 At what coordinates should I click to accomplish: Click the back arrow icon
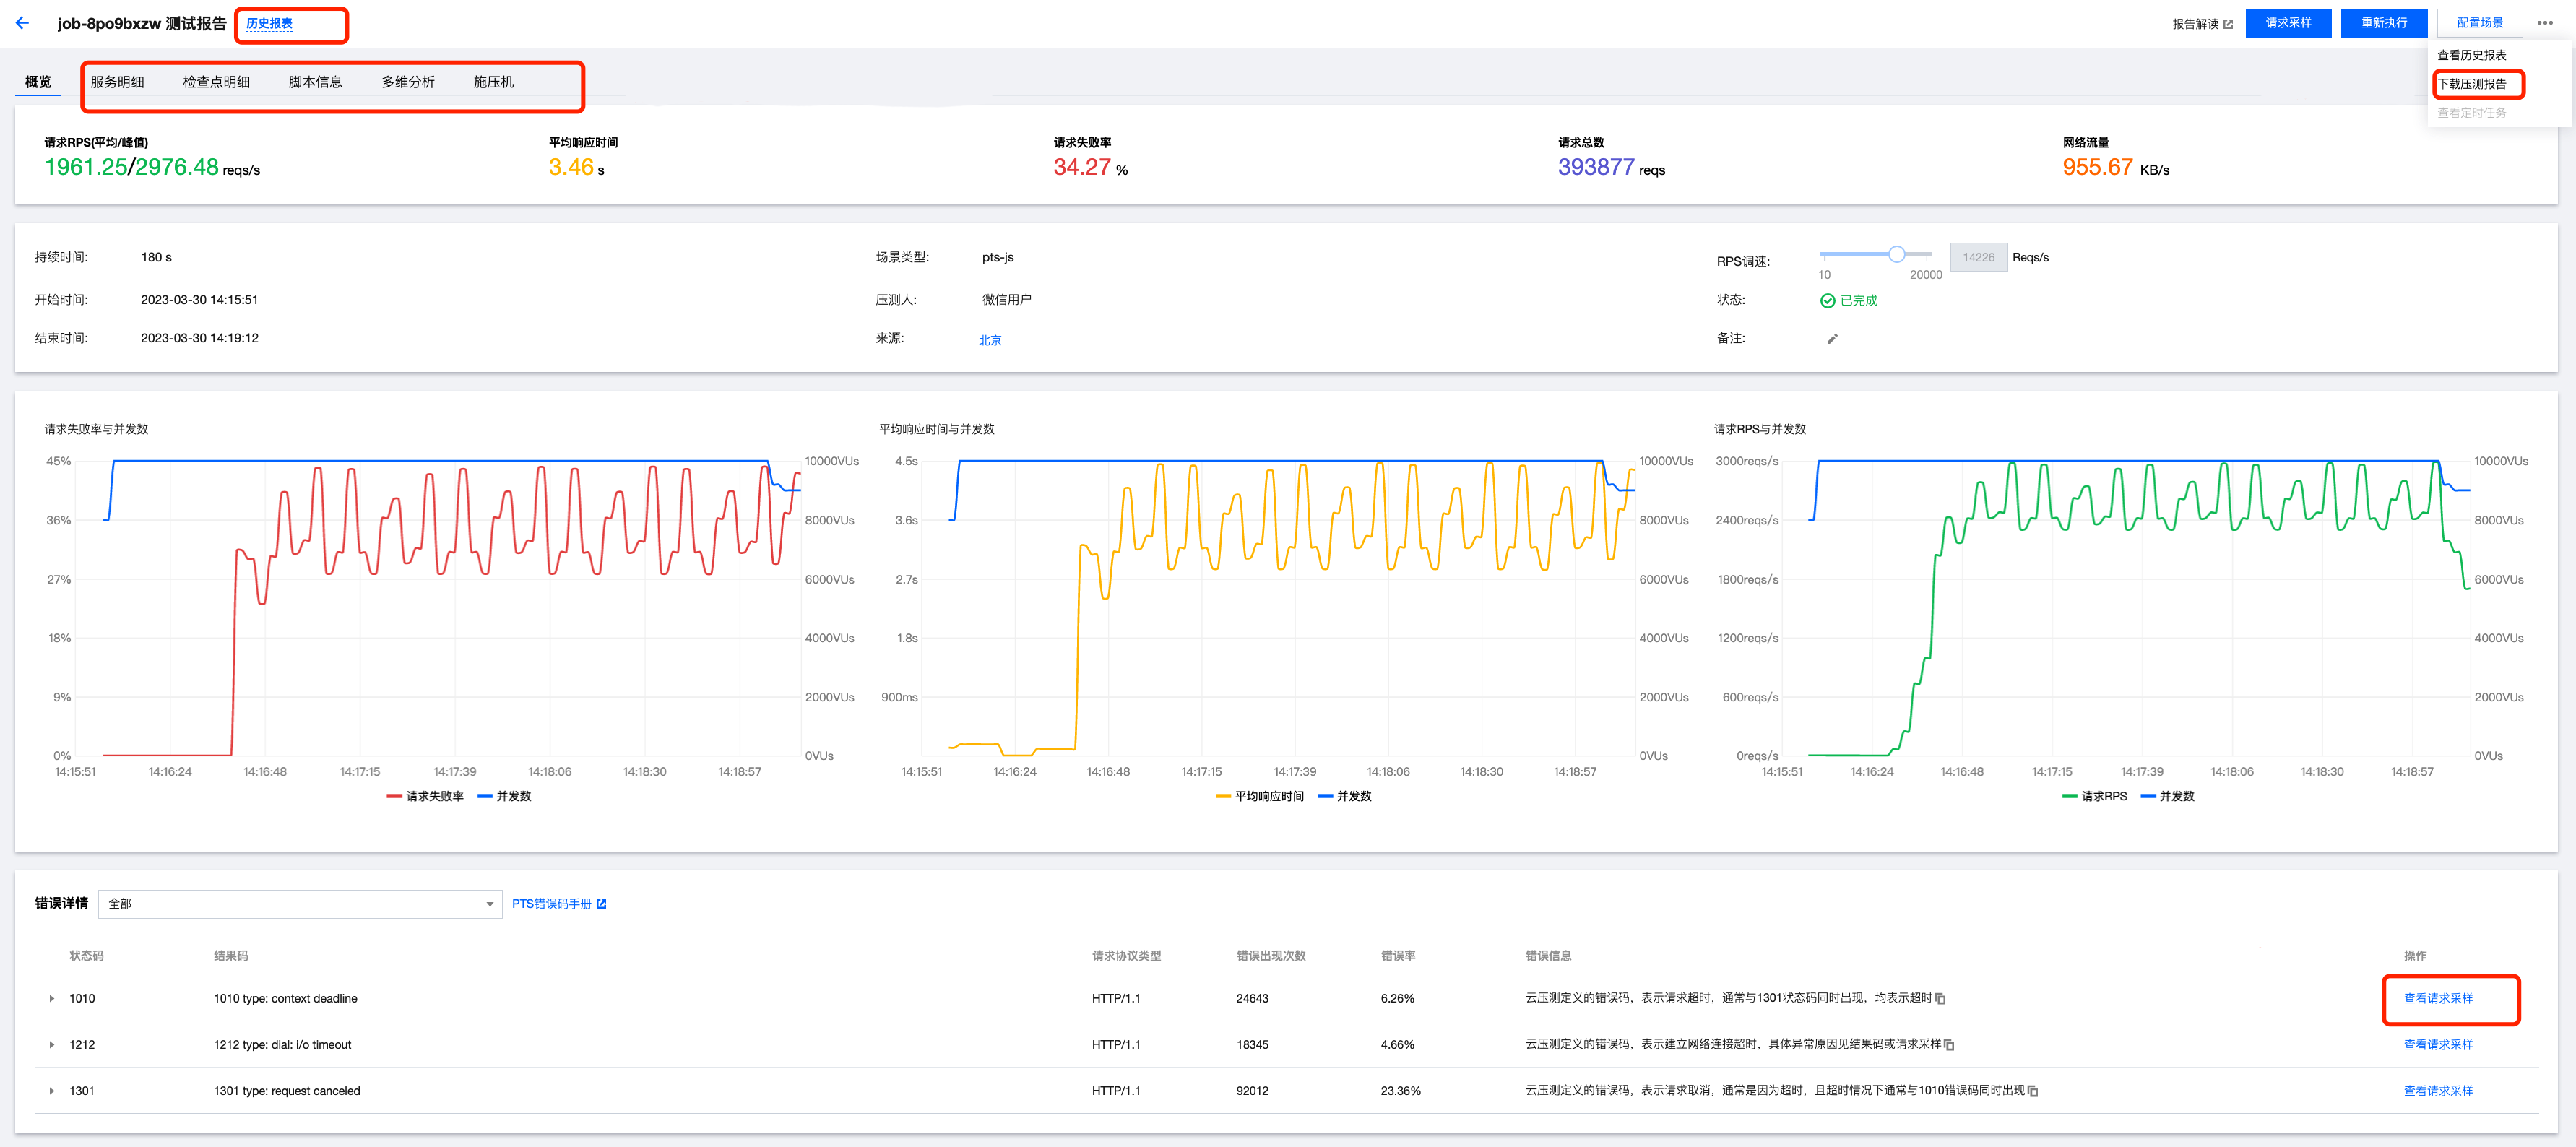(22, 23)
